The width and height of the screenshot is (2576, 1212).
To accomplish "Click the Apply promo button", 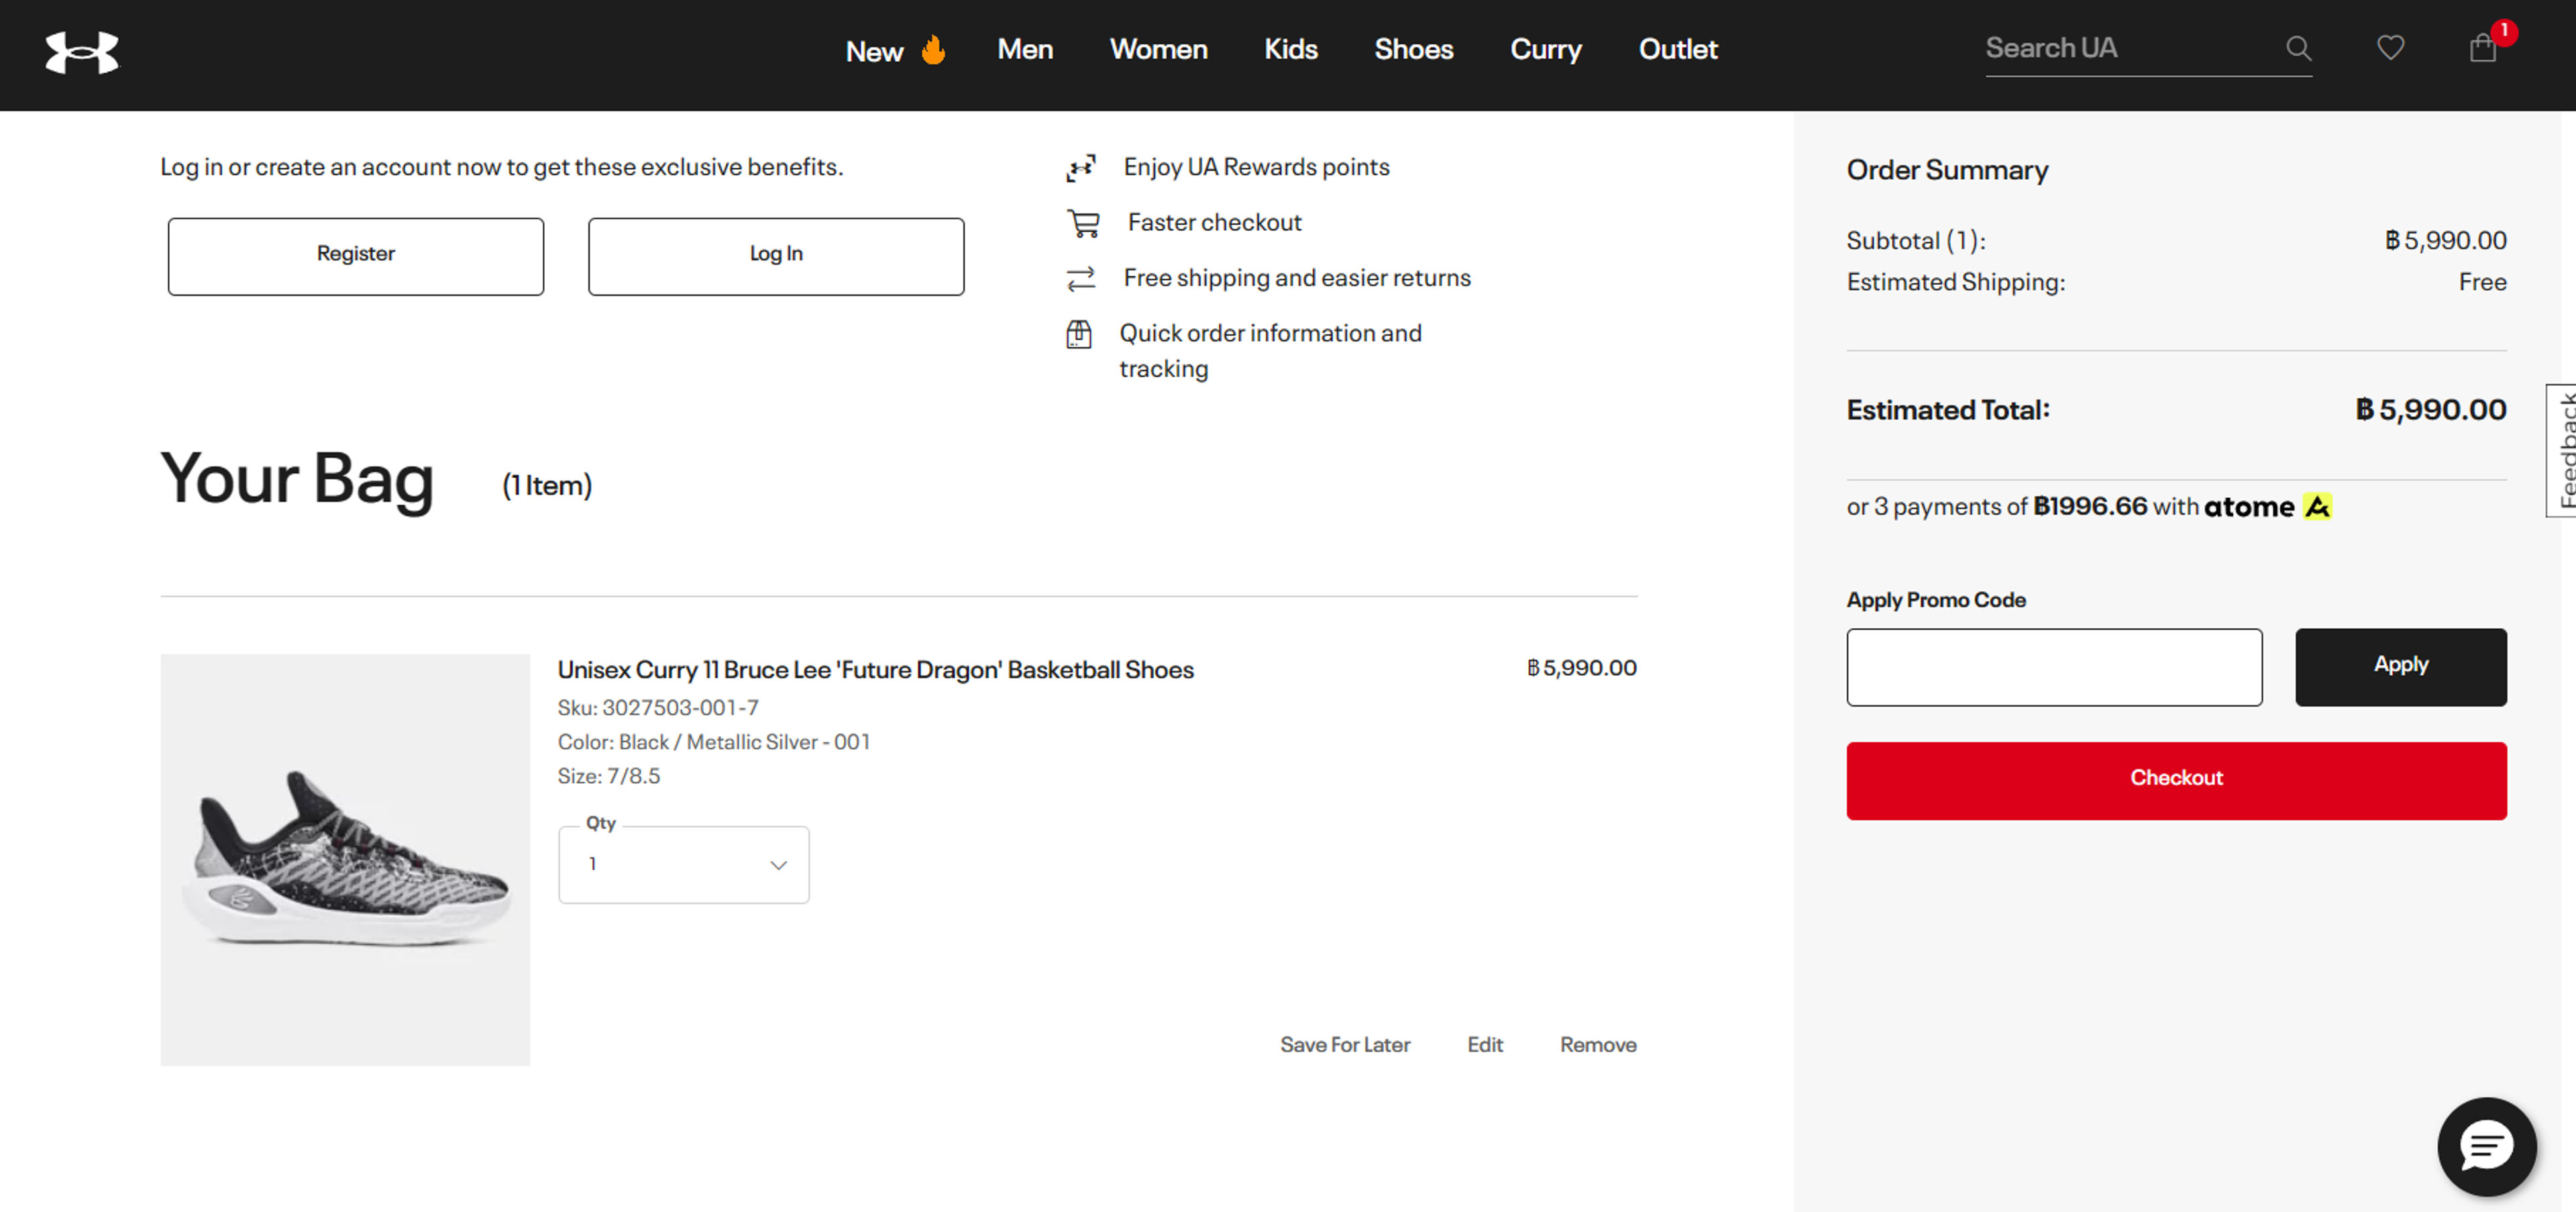I will tap(2400, 667).
